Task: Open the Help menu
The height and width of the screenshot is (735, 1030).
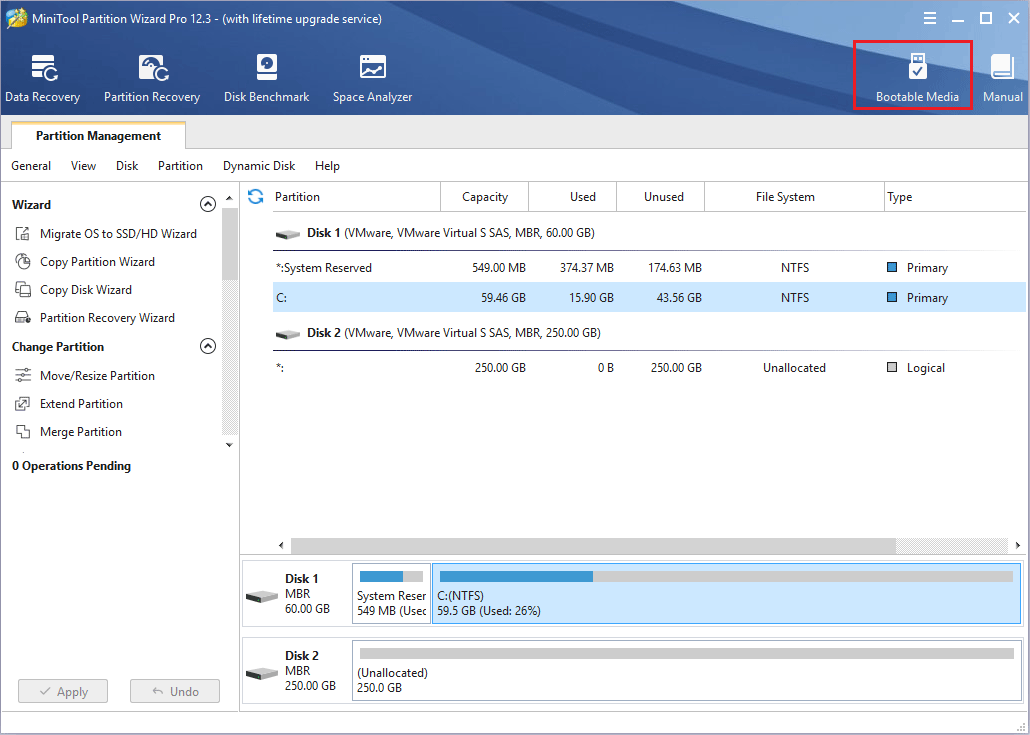Action: tap(327, 166)
